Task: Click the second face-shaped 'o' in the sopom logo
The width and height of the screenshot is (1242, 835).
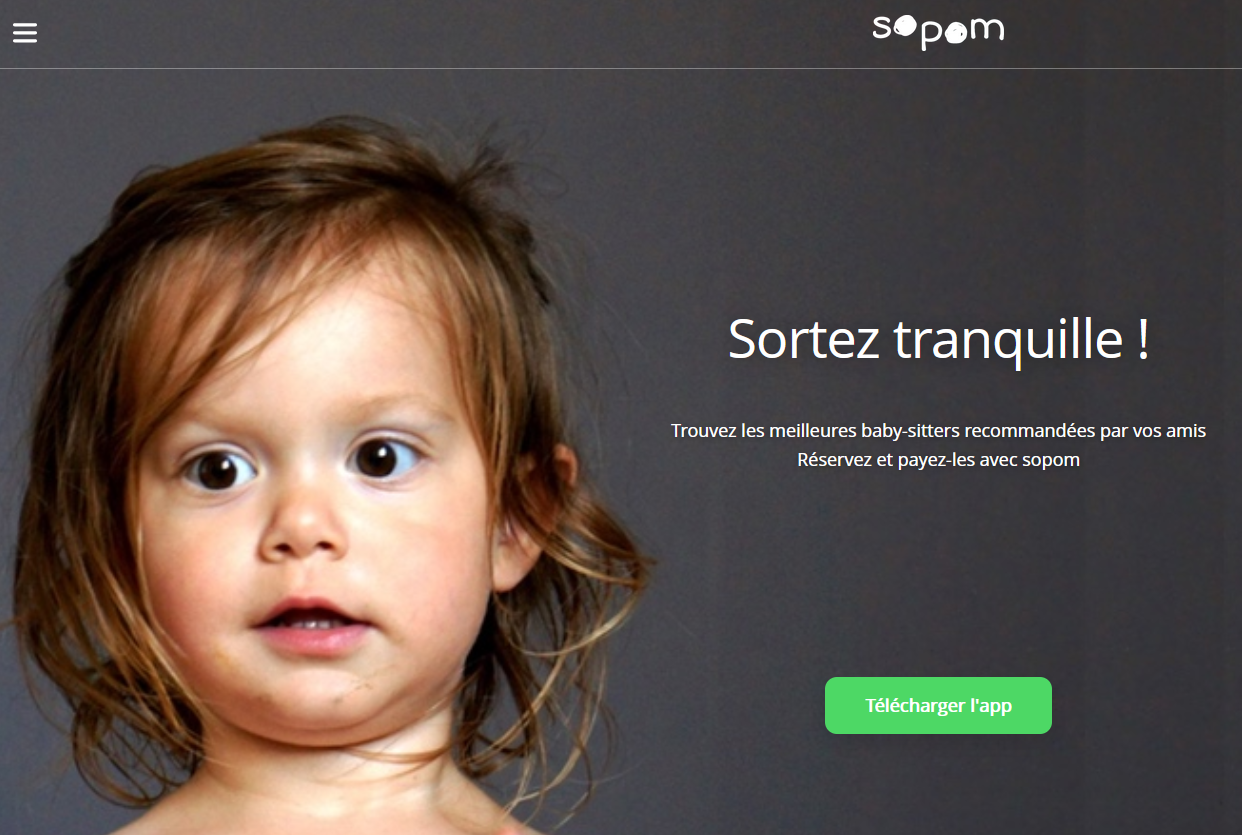Action: tap(956, 33)
